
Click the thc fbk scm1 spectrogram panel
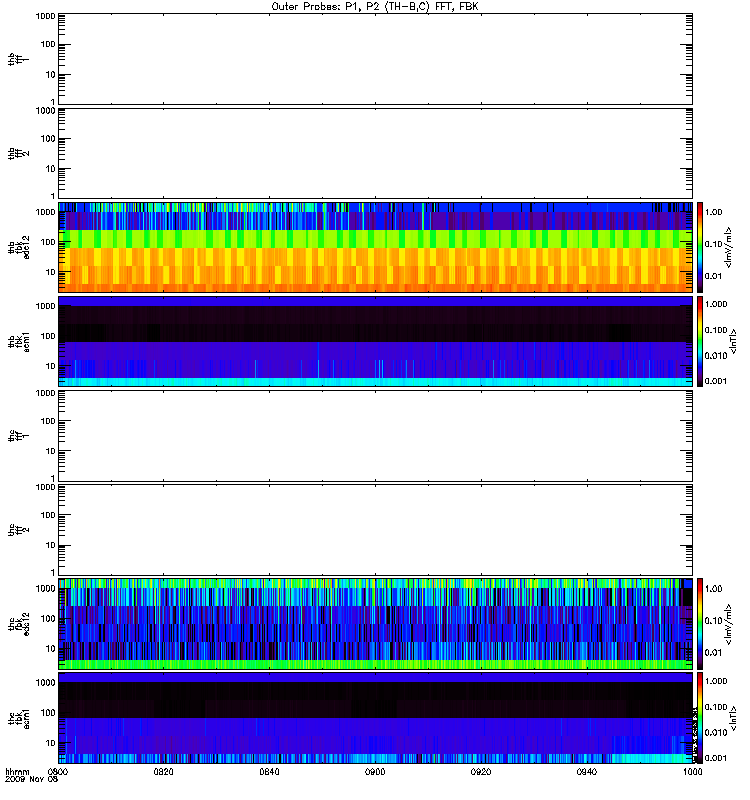(x=375, y=718)
